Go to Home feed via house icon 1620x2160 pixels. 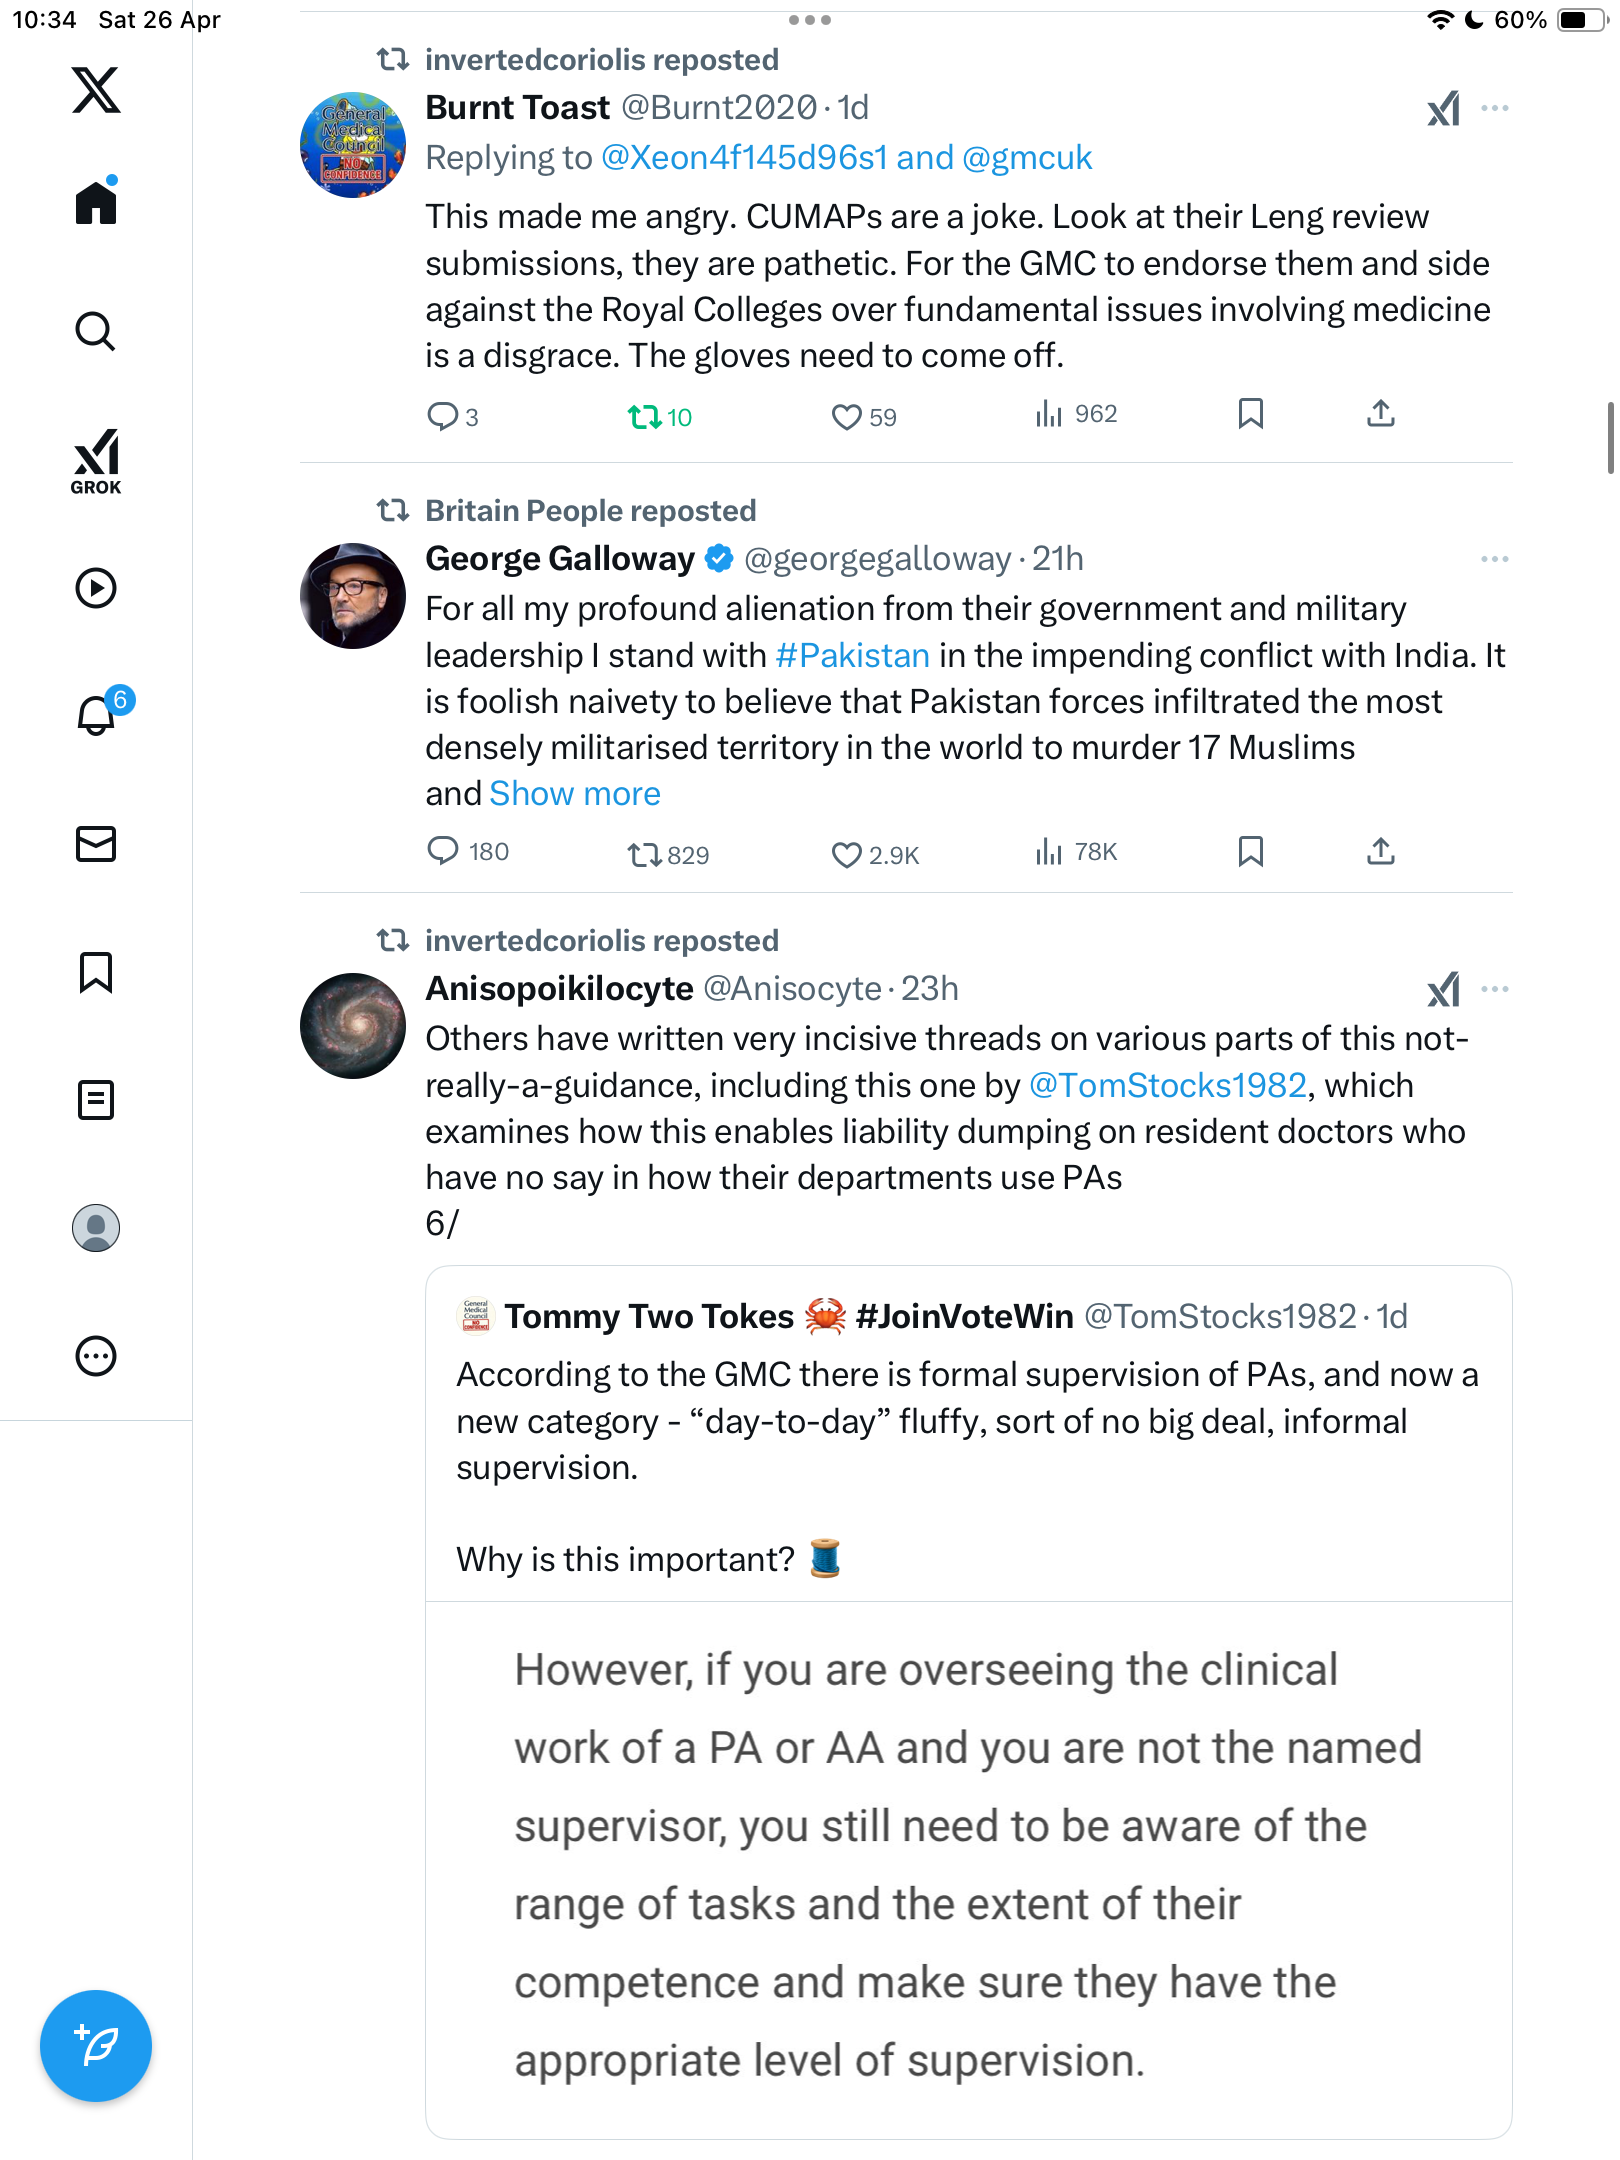click(96, 202)
